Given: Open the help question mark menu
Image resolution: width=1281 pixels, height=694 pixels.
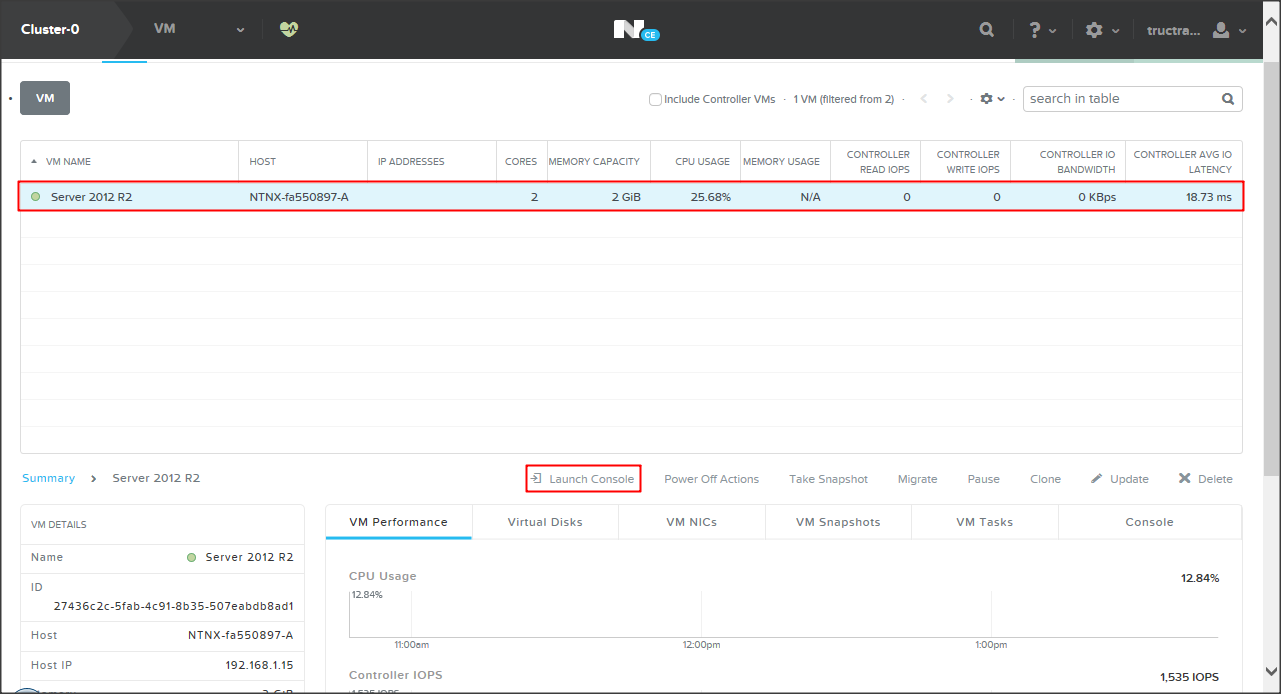Looking at the screenshot, I should 1036,30.
